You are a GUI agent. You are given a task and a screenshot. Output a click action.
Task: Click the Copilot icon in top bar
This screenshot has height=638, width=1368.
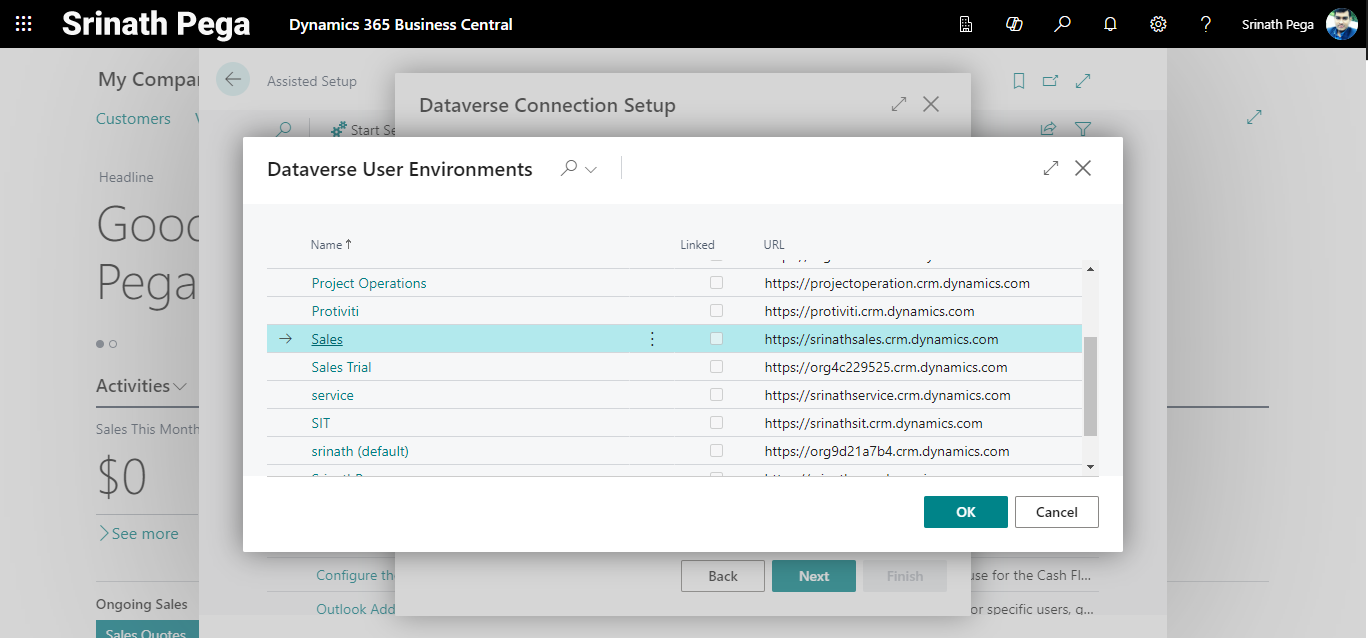[x=1014, y=24]
